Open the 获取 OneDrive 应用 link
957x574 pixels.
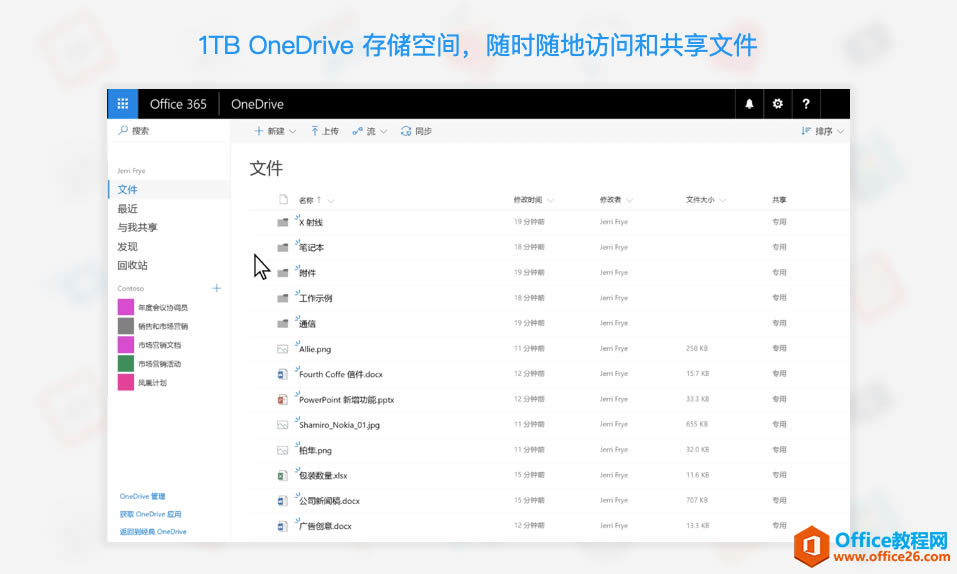pyautogui.click(x=150, y=514)
